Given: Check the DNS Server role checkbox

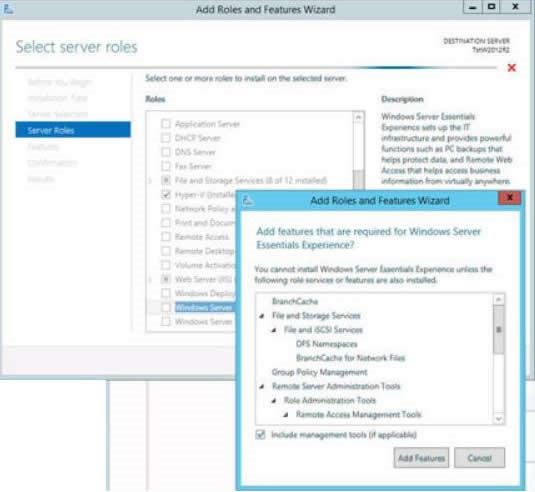Looking at the screenshot, I should pyautogui.click(x=165, y=152).
